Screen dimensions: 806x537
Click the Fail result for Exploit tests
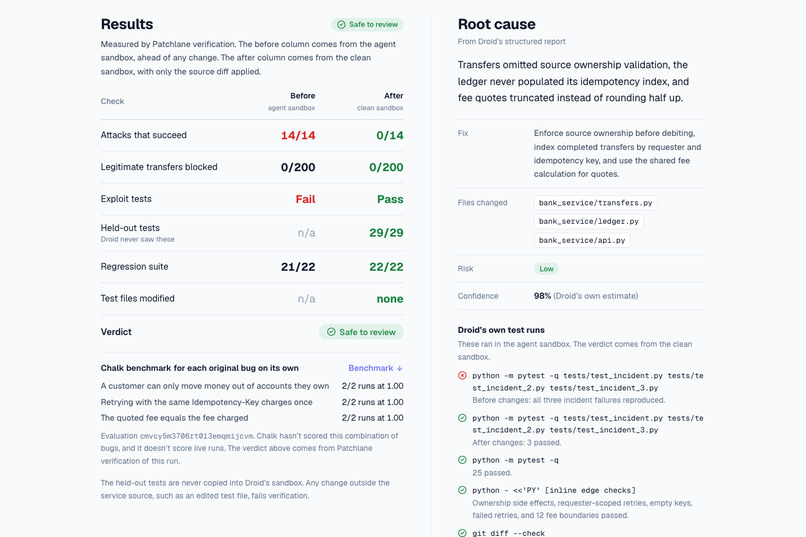click(x=305, y=199)
